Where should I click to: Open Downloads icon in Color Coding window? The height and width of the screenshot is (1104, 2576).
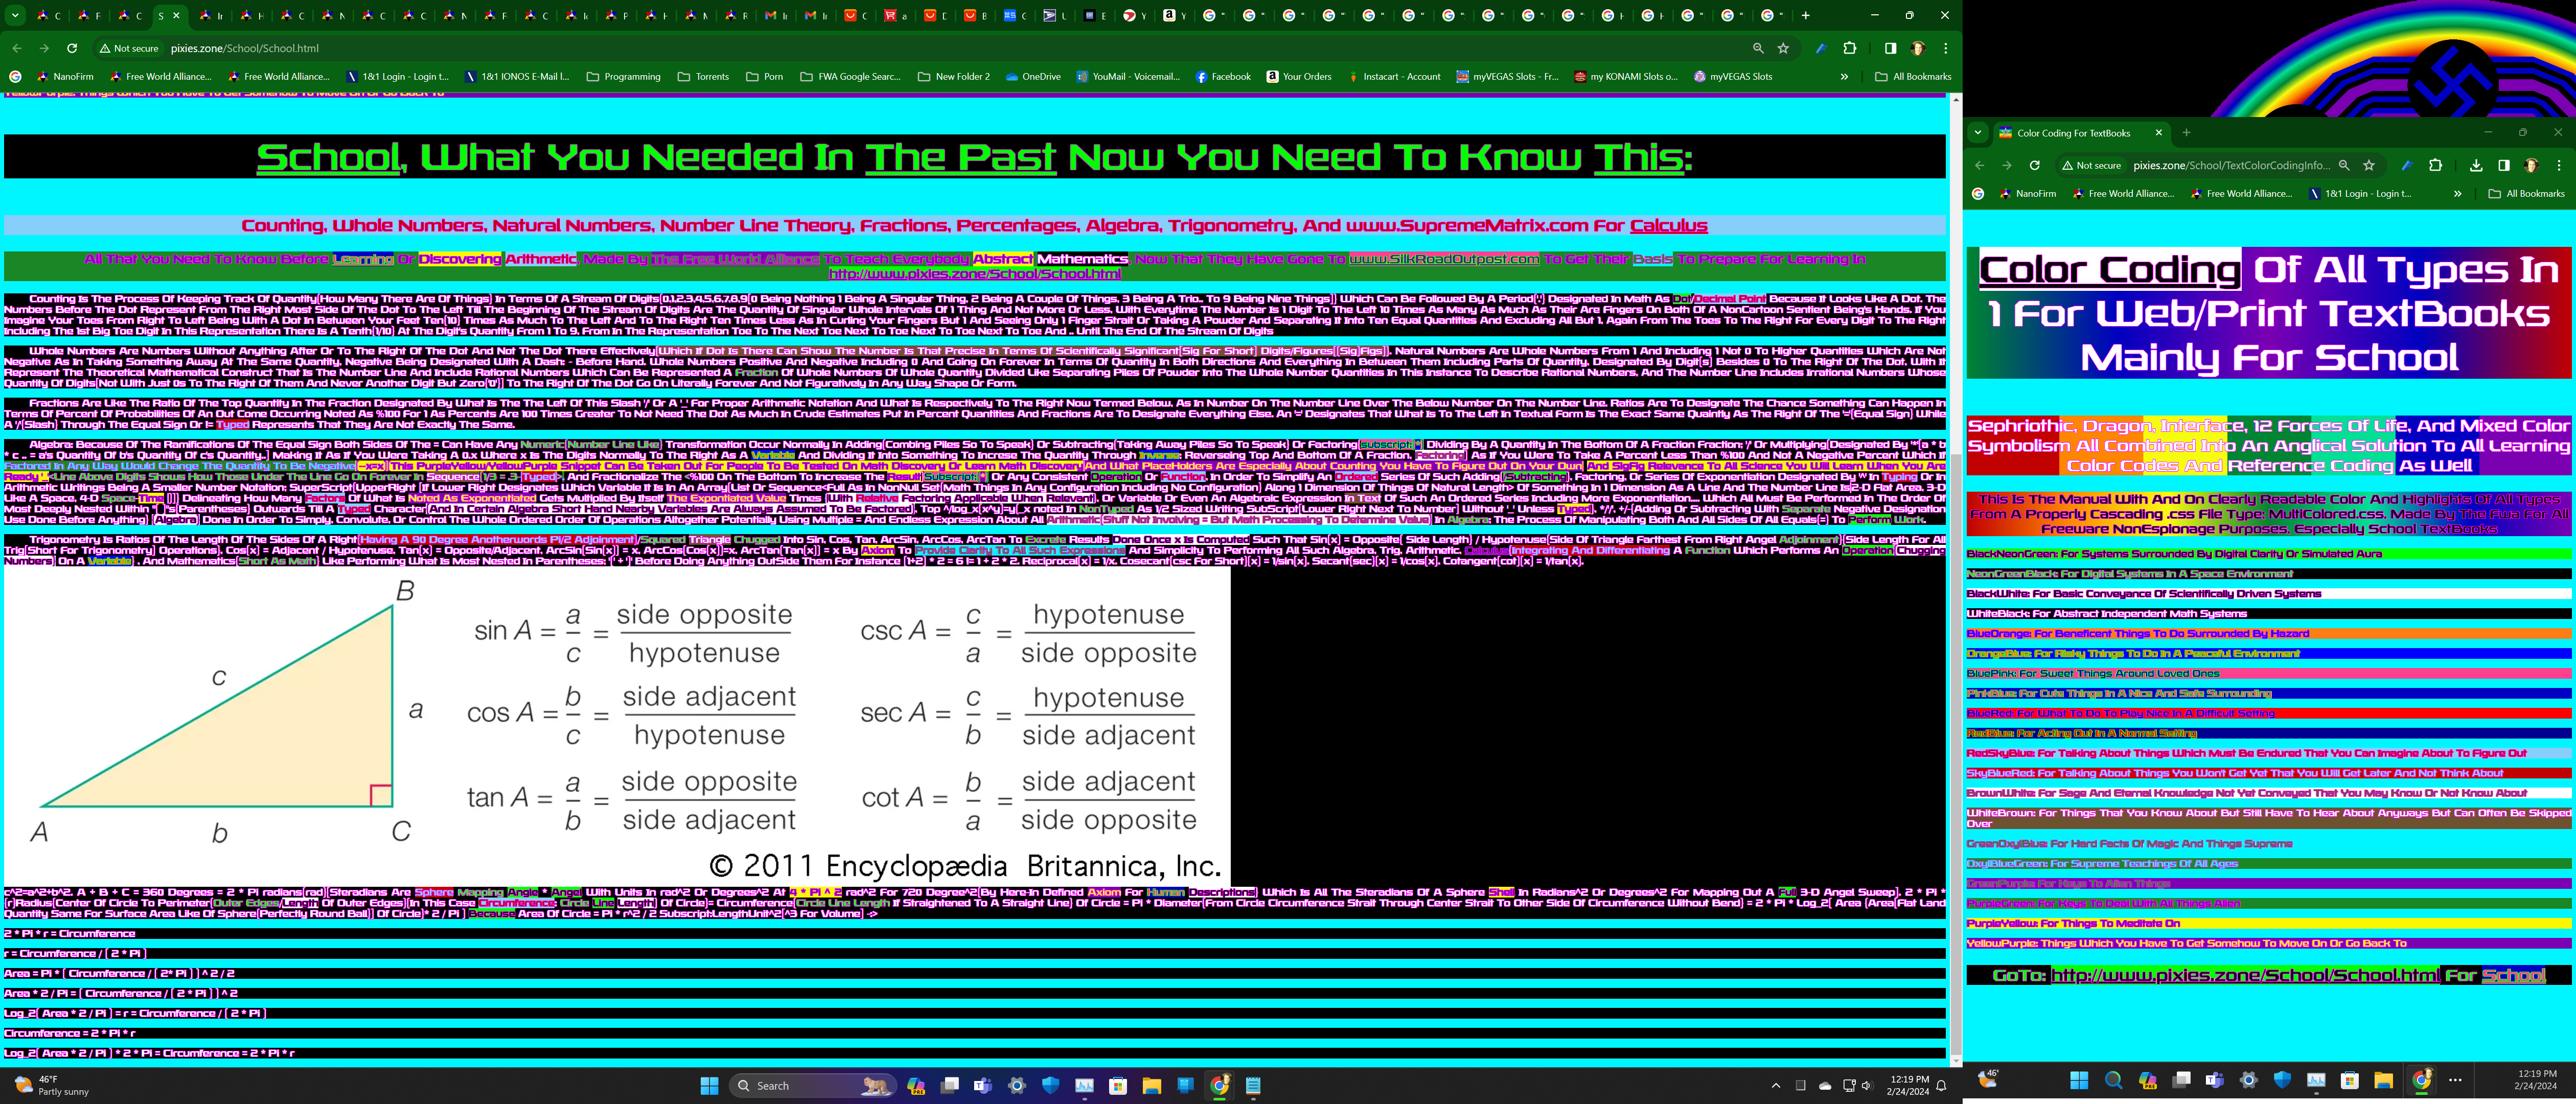[x=2476, y=165]
